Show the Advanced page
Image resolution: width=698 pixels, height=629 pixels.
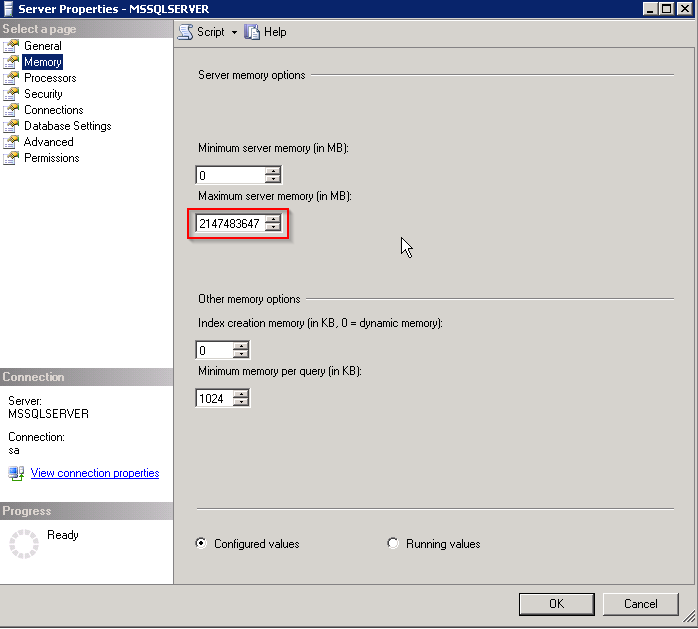click(x=49, y=142)
